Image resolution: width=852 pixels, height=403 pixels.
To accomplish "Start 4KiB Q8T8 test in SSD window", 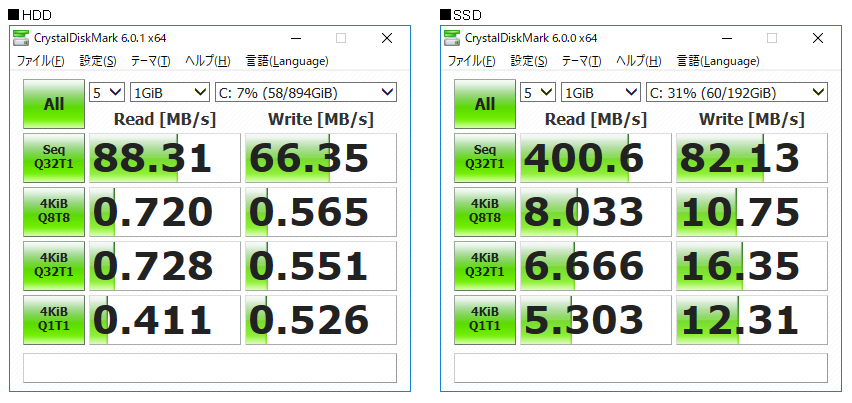I will (x=485, y=212).
